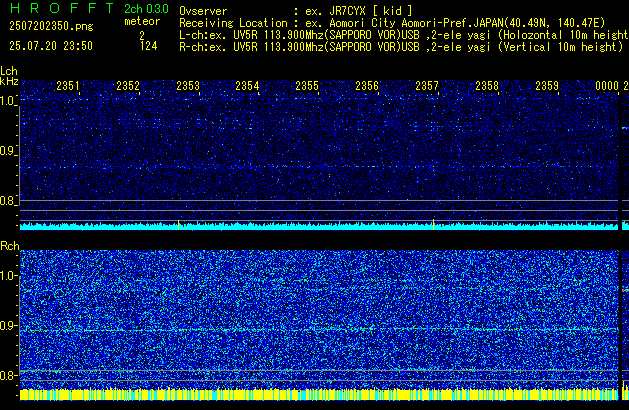The height and width of the screenshot is (410, 629).
Task: Click the Rch 0.8 kHz axis label
Action: [x=8, y=375]
